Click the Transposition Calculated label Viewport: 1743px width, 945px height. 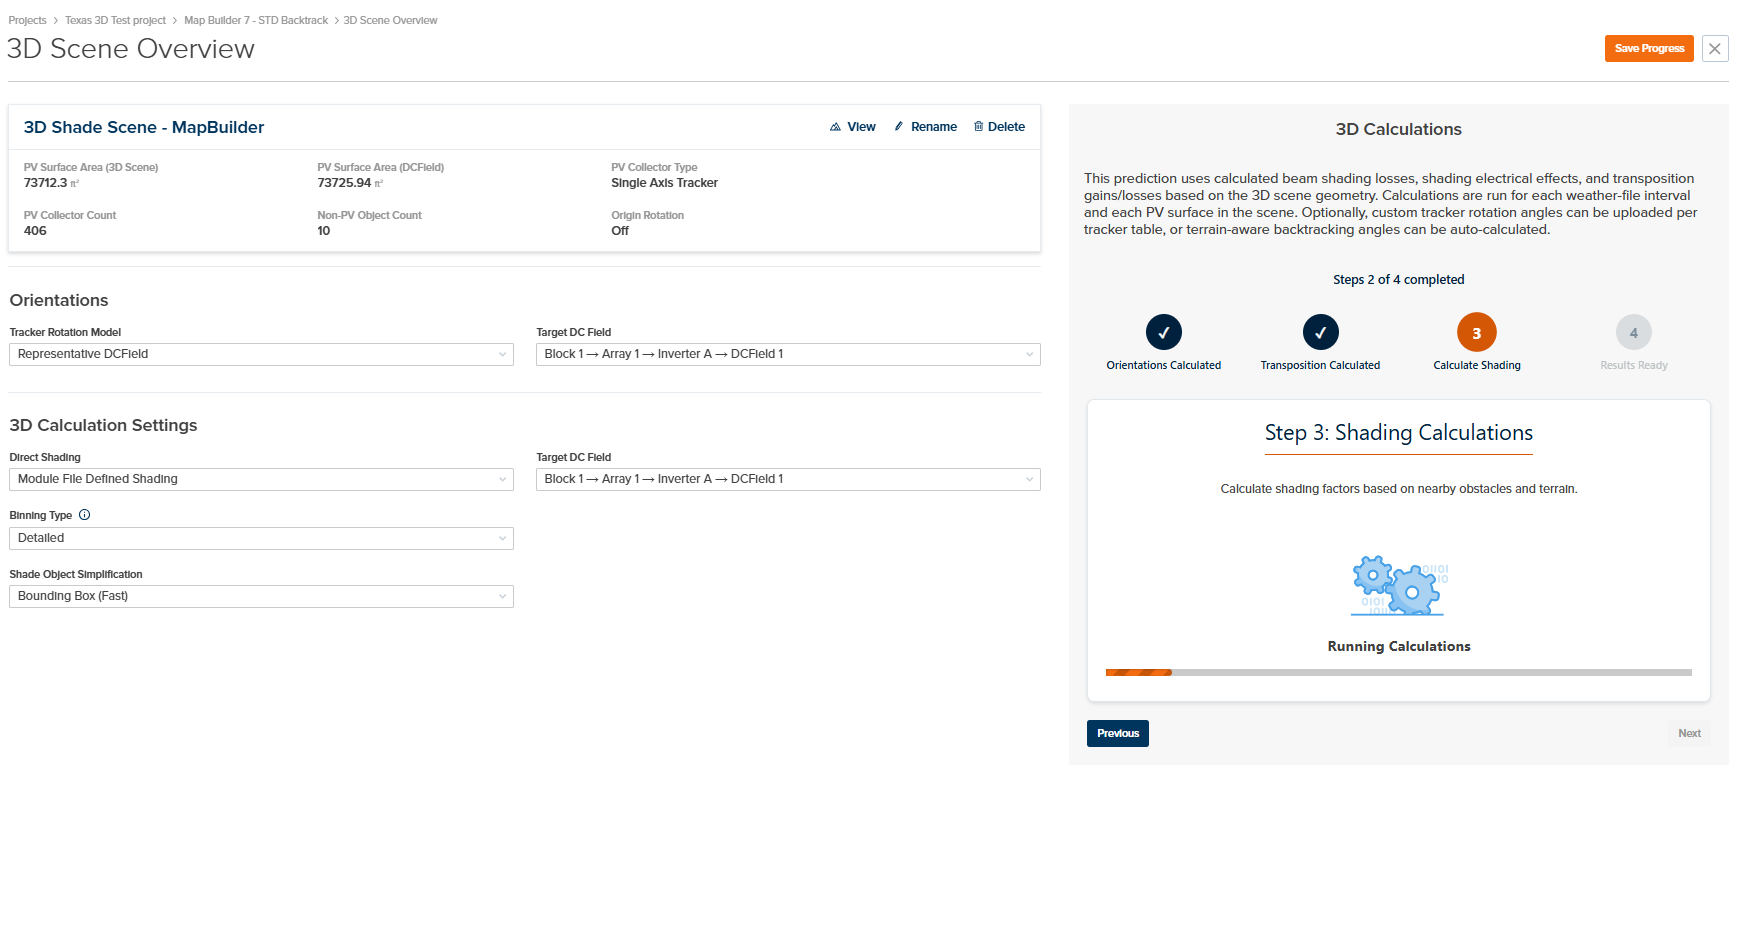click(x=1320, y=365)
